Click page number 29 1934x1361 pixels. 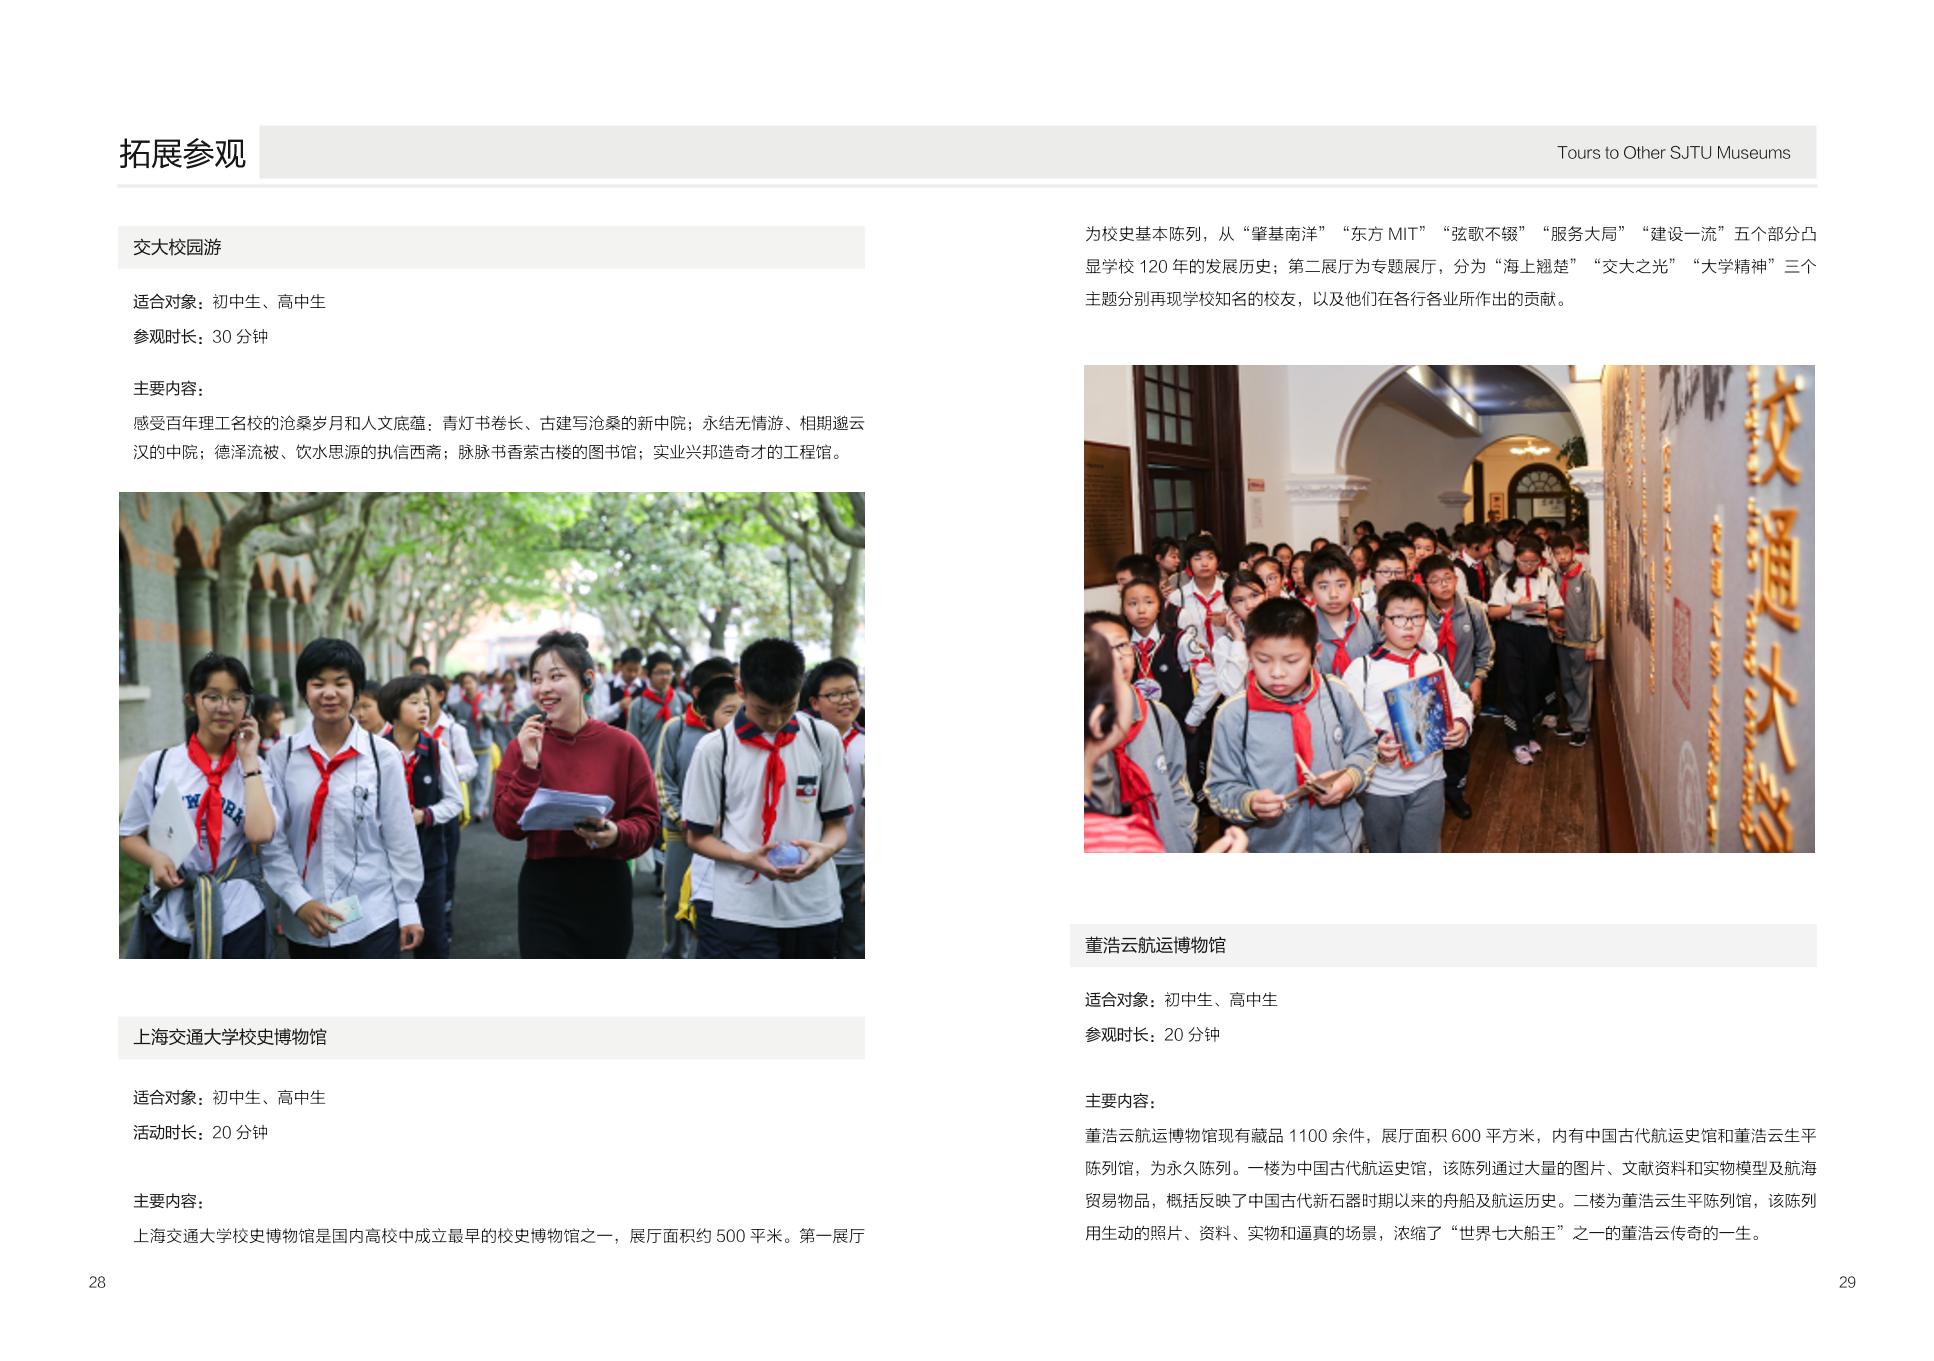(x=1846, y=1282)
